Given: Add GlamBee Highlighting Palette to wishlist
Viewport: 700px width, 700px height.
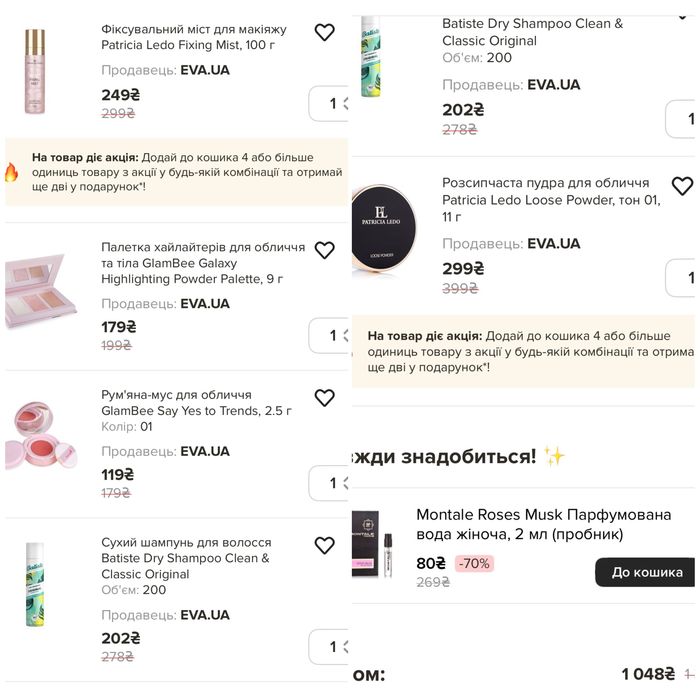Looking at the screenshot, I should tap(324, 250).
